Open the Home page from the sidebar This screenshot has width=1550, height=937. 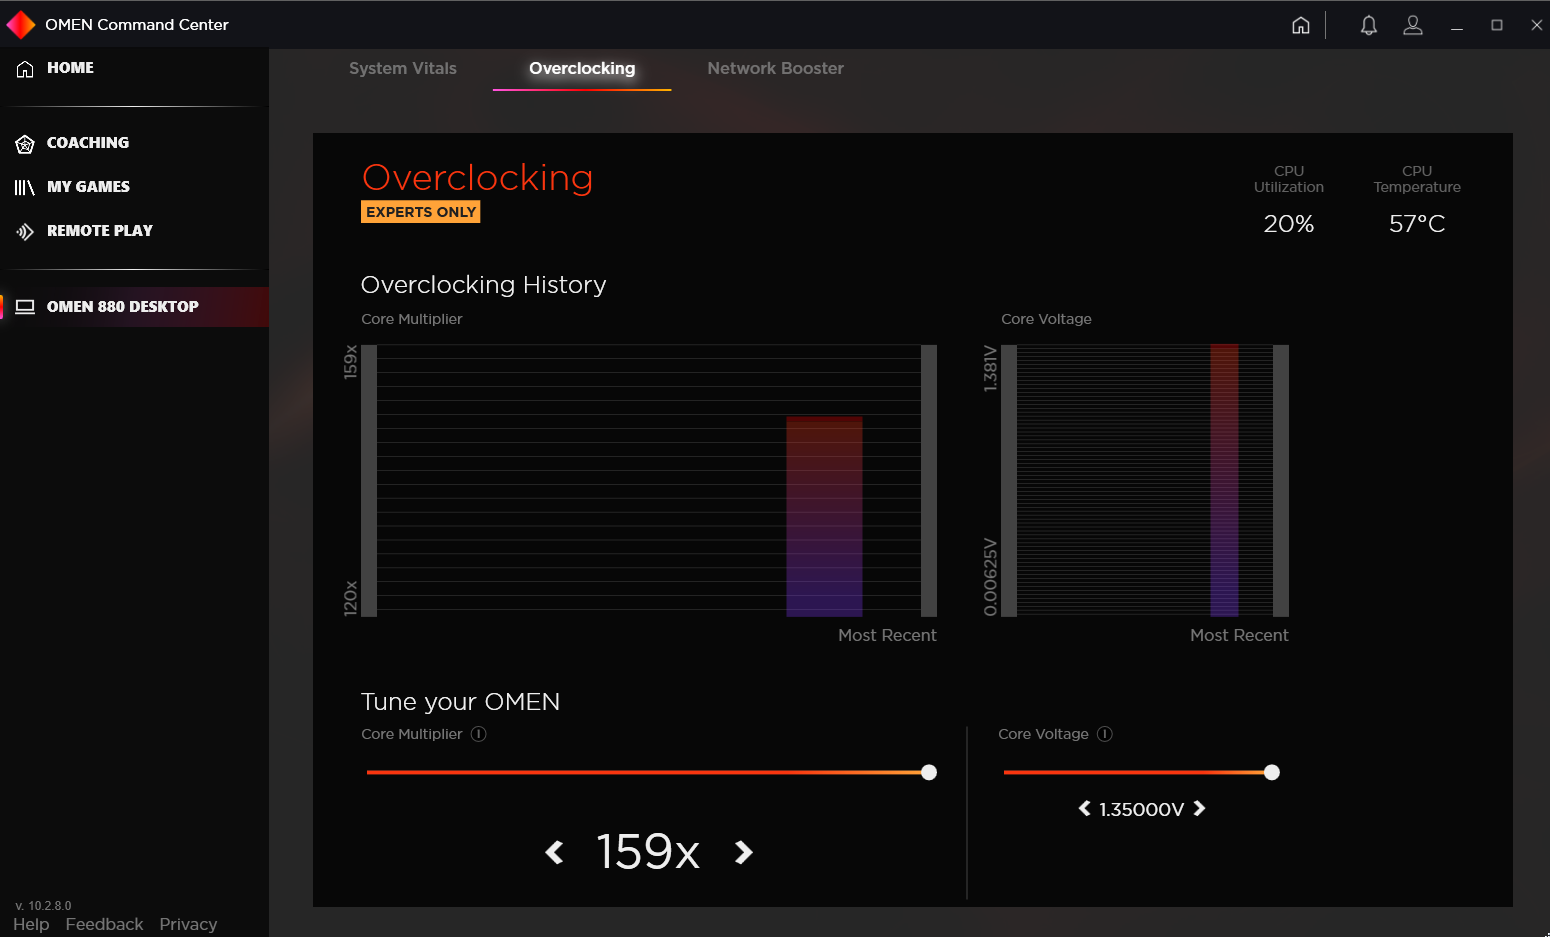pyautogui.click(x=70, y=67)
